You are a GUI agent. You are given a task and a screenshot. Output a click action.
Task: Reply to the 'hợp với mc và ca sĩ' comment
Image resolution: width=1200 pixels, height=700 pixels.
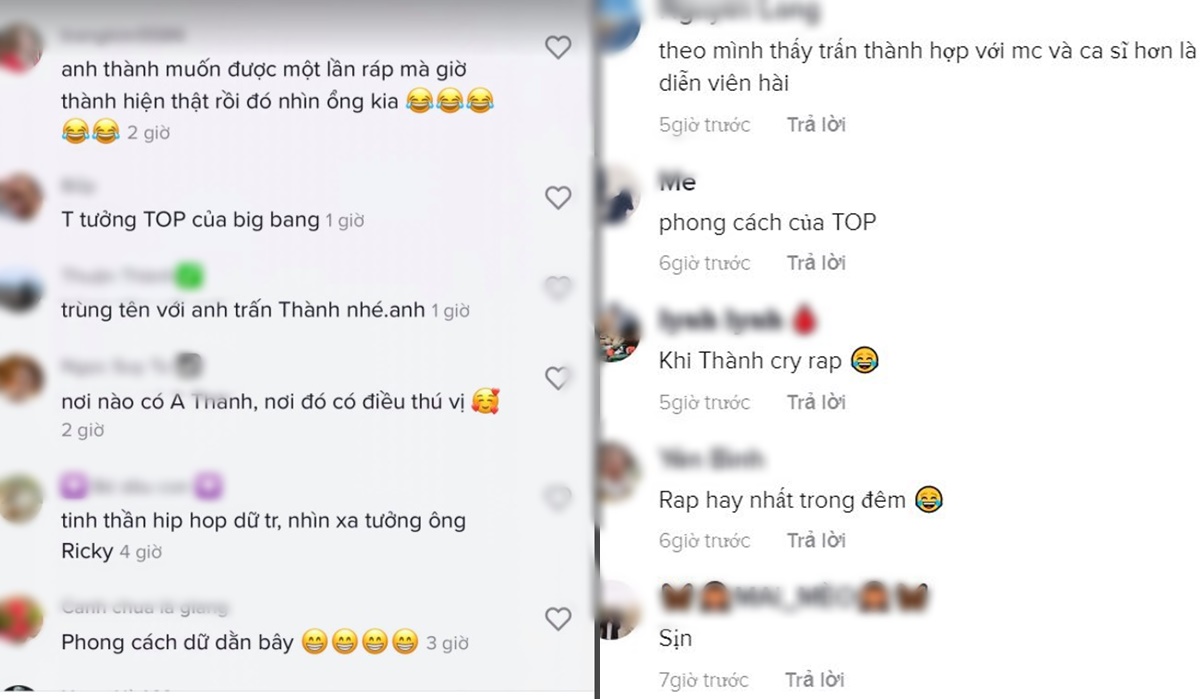pos(816,125)
